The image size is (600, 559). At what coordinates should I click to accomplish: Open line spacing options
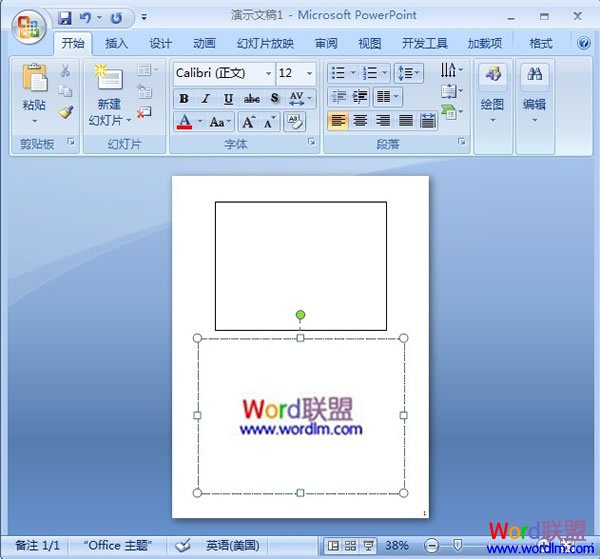408,73
